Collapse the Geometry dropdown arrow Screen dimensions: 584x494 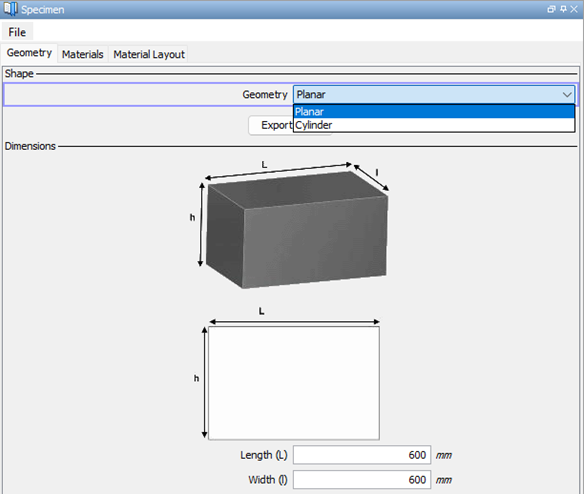pyautogui.click(x=567, y=95)
